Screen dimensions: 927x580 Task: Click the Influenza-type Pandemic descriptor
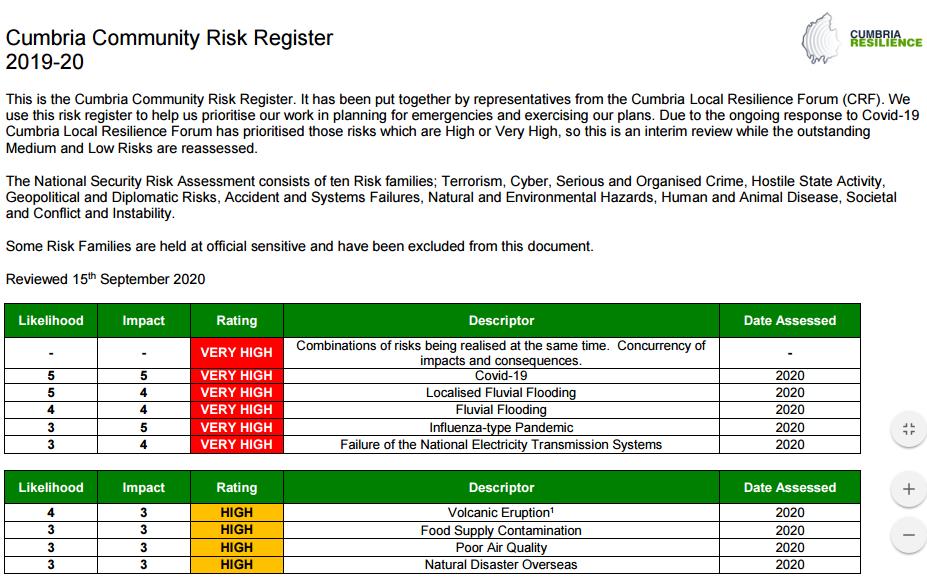501,427
